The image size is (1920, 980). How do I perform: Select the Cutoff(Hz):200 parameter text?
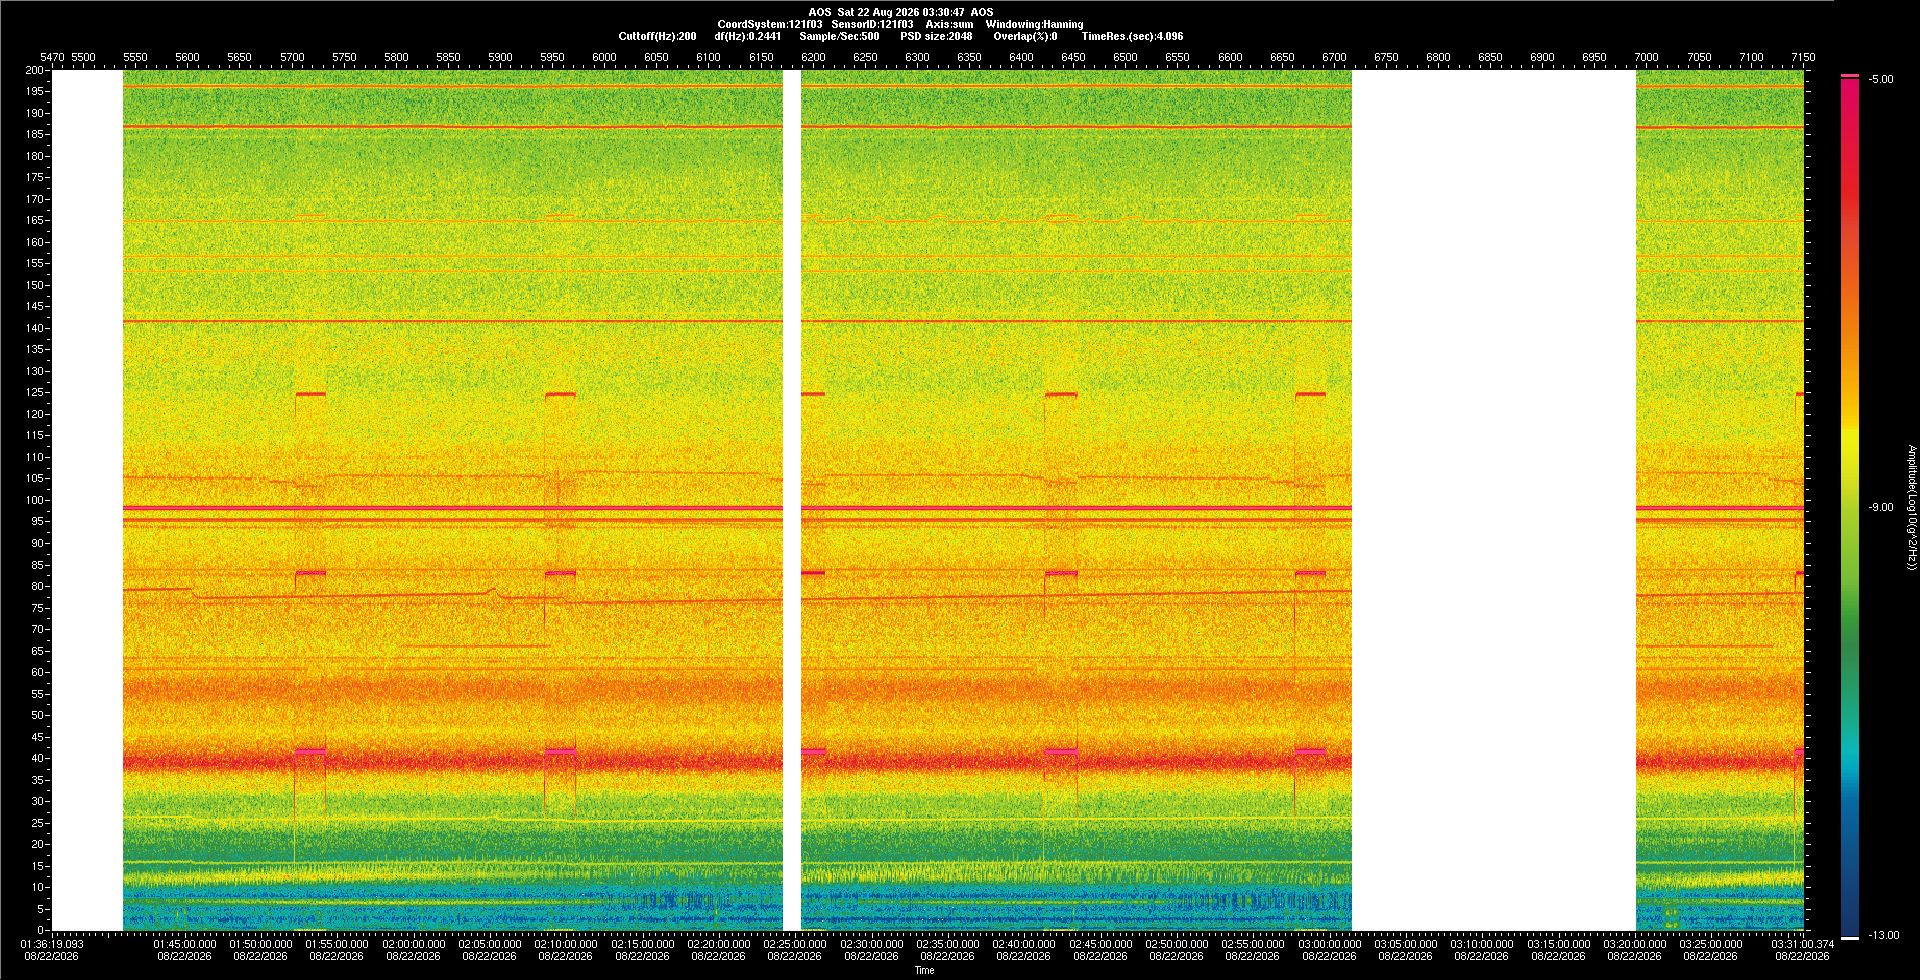[x=657, y=36]
